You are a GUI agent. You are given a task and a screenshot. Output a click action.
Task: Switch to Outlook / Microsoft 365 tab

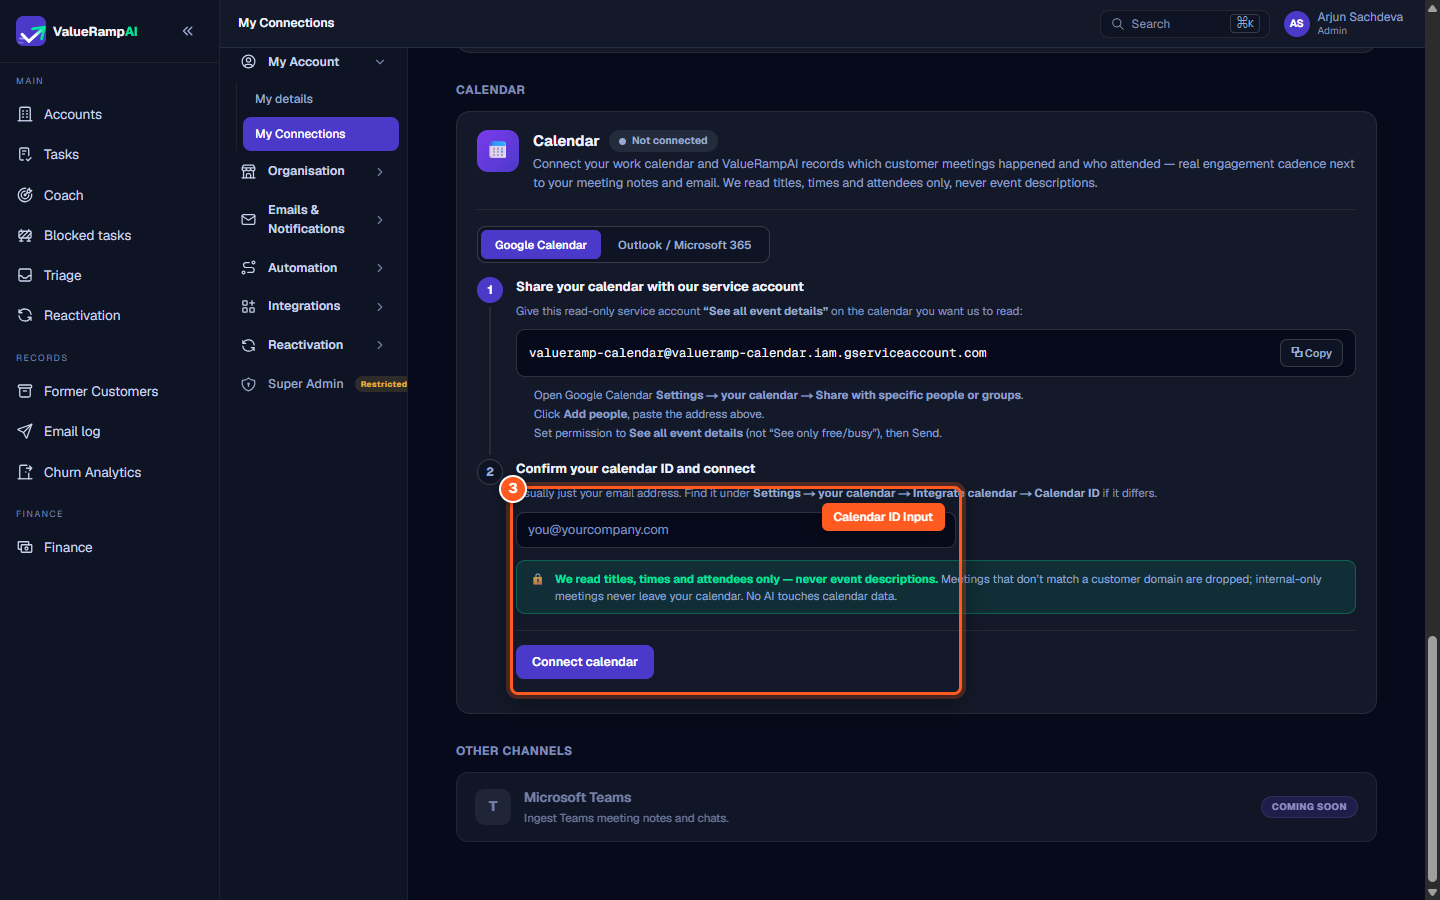tap(684, 245)
